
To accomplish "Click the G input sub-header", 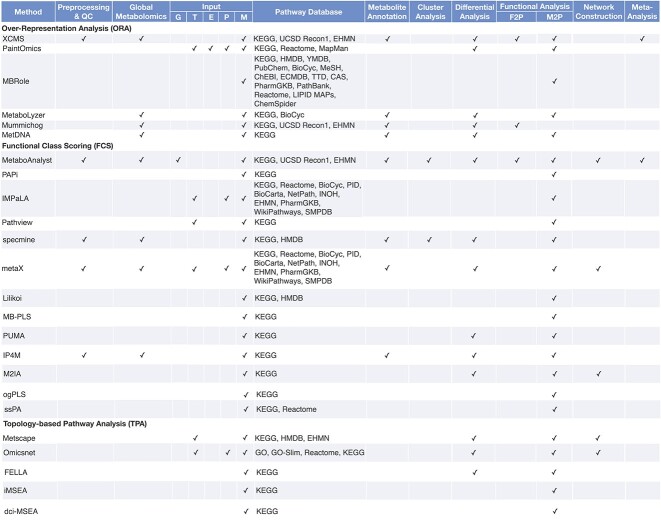I will pos(178,17).
